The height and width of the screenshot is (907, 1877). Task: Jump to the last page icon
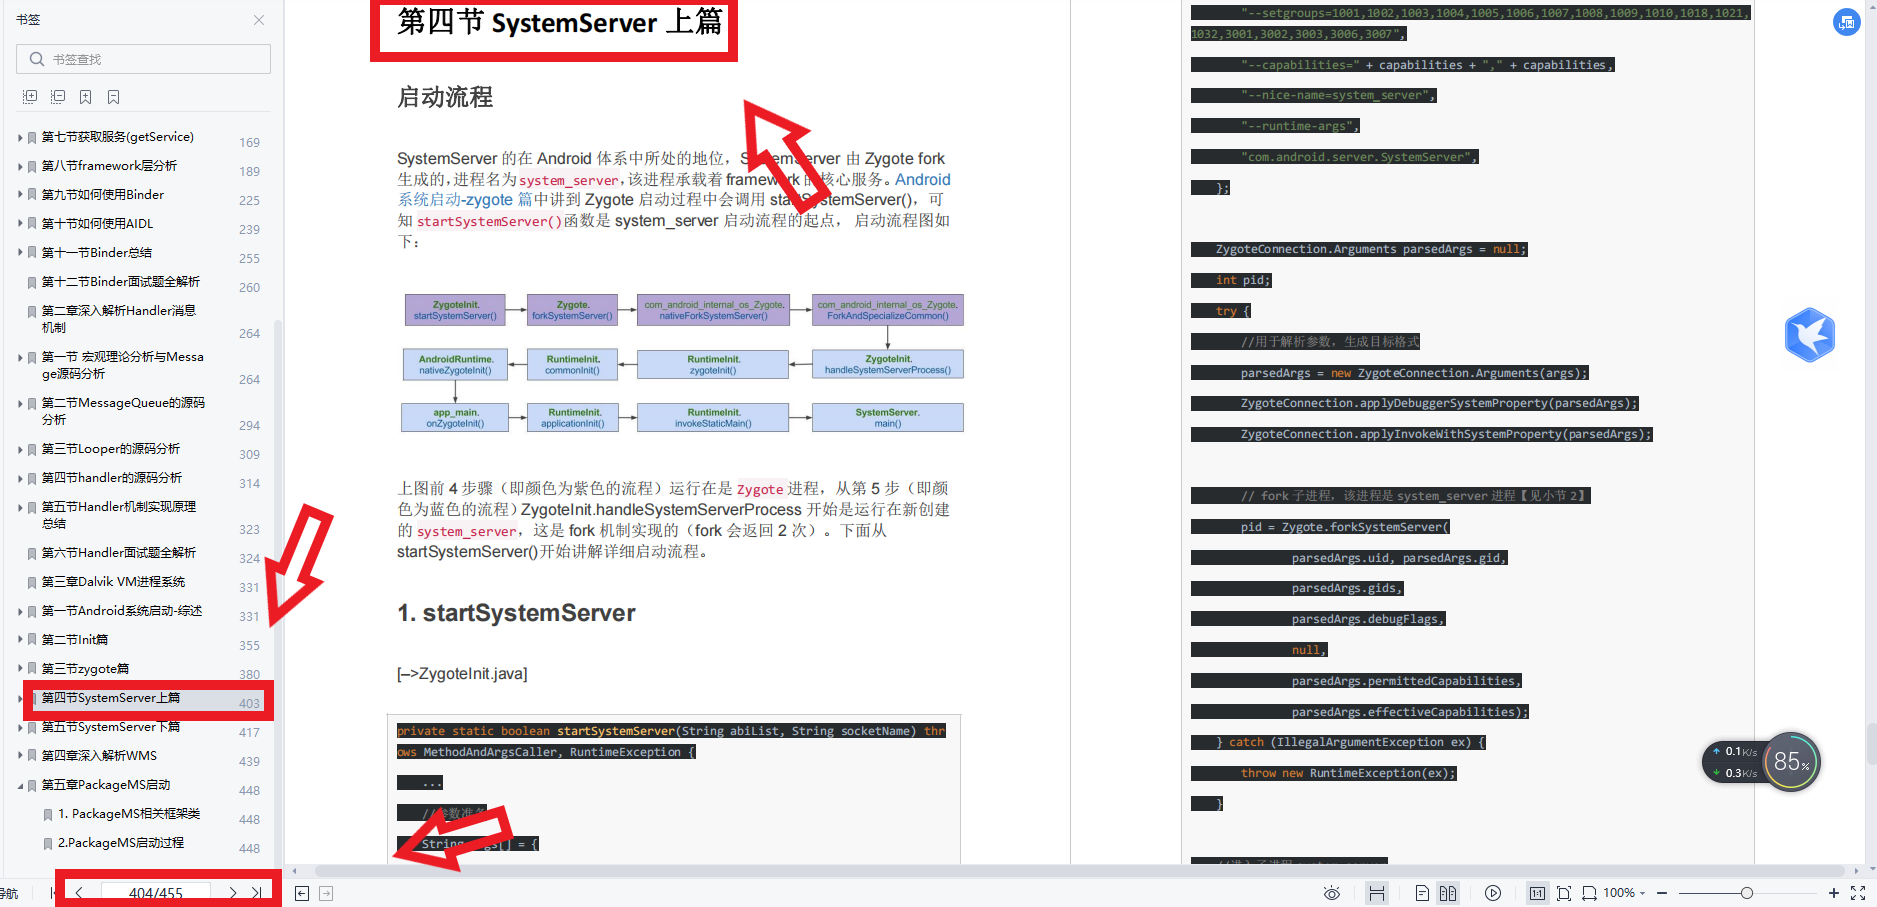click(257, 893)
